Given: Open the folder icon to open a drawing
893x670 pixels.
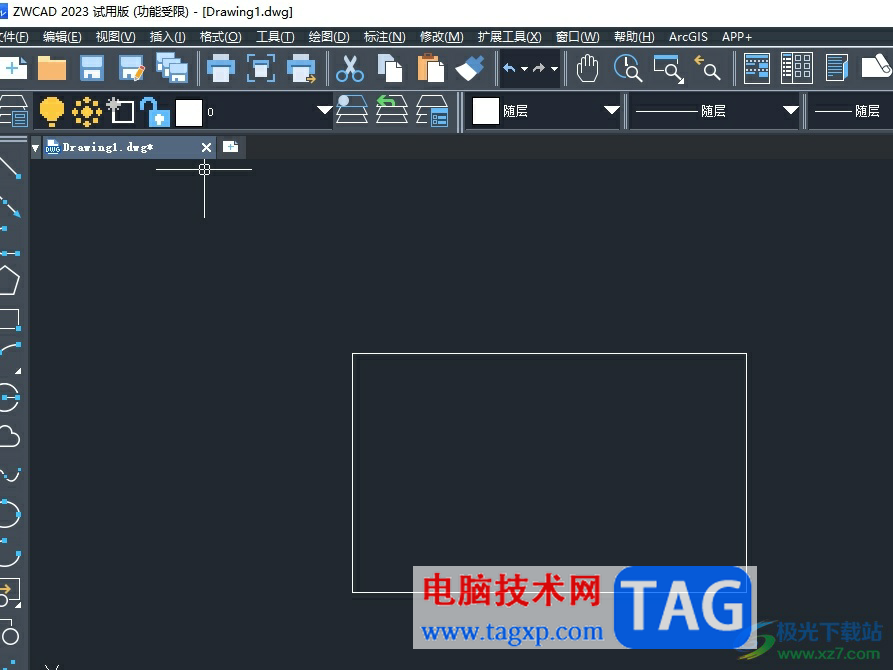Looking at the screenshot, I should click(x=52, y=68).
